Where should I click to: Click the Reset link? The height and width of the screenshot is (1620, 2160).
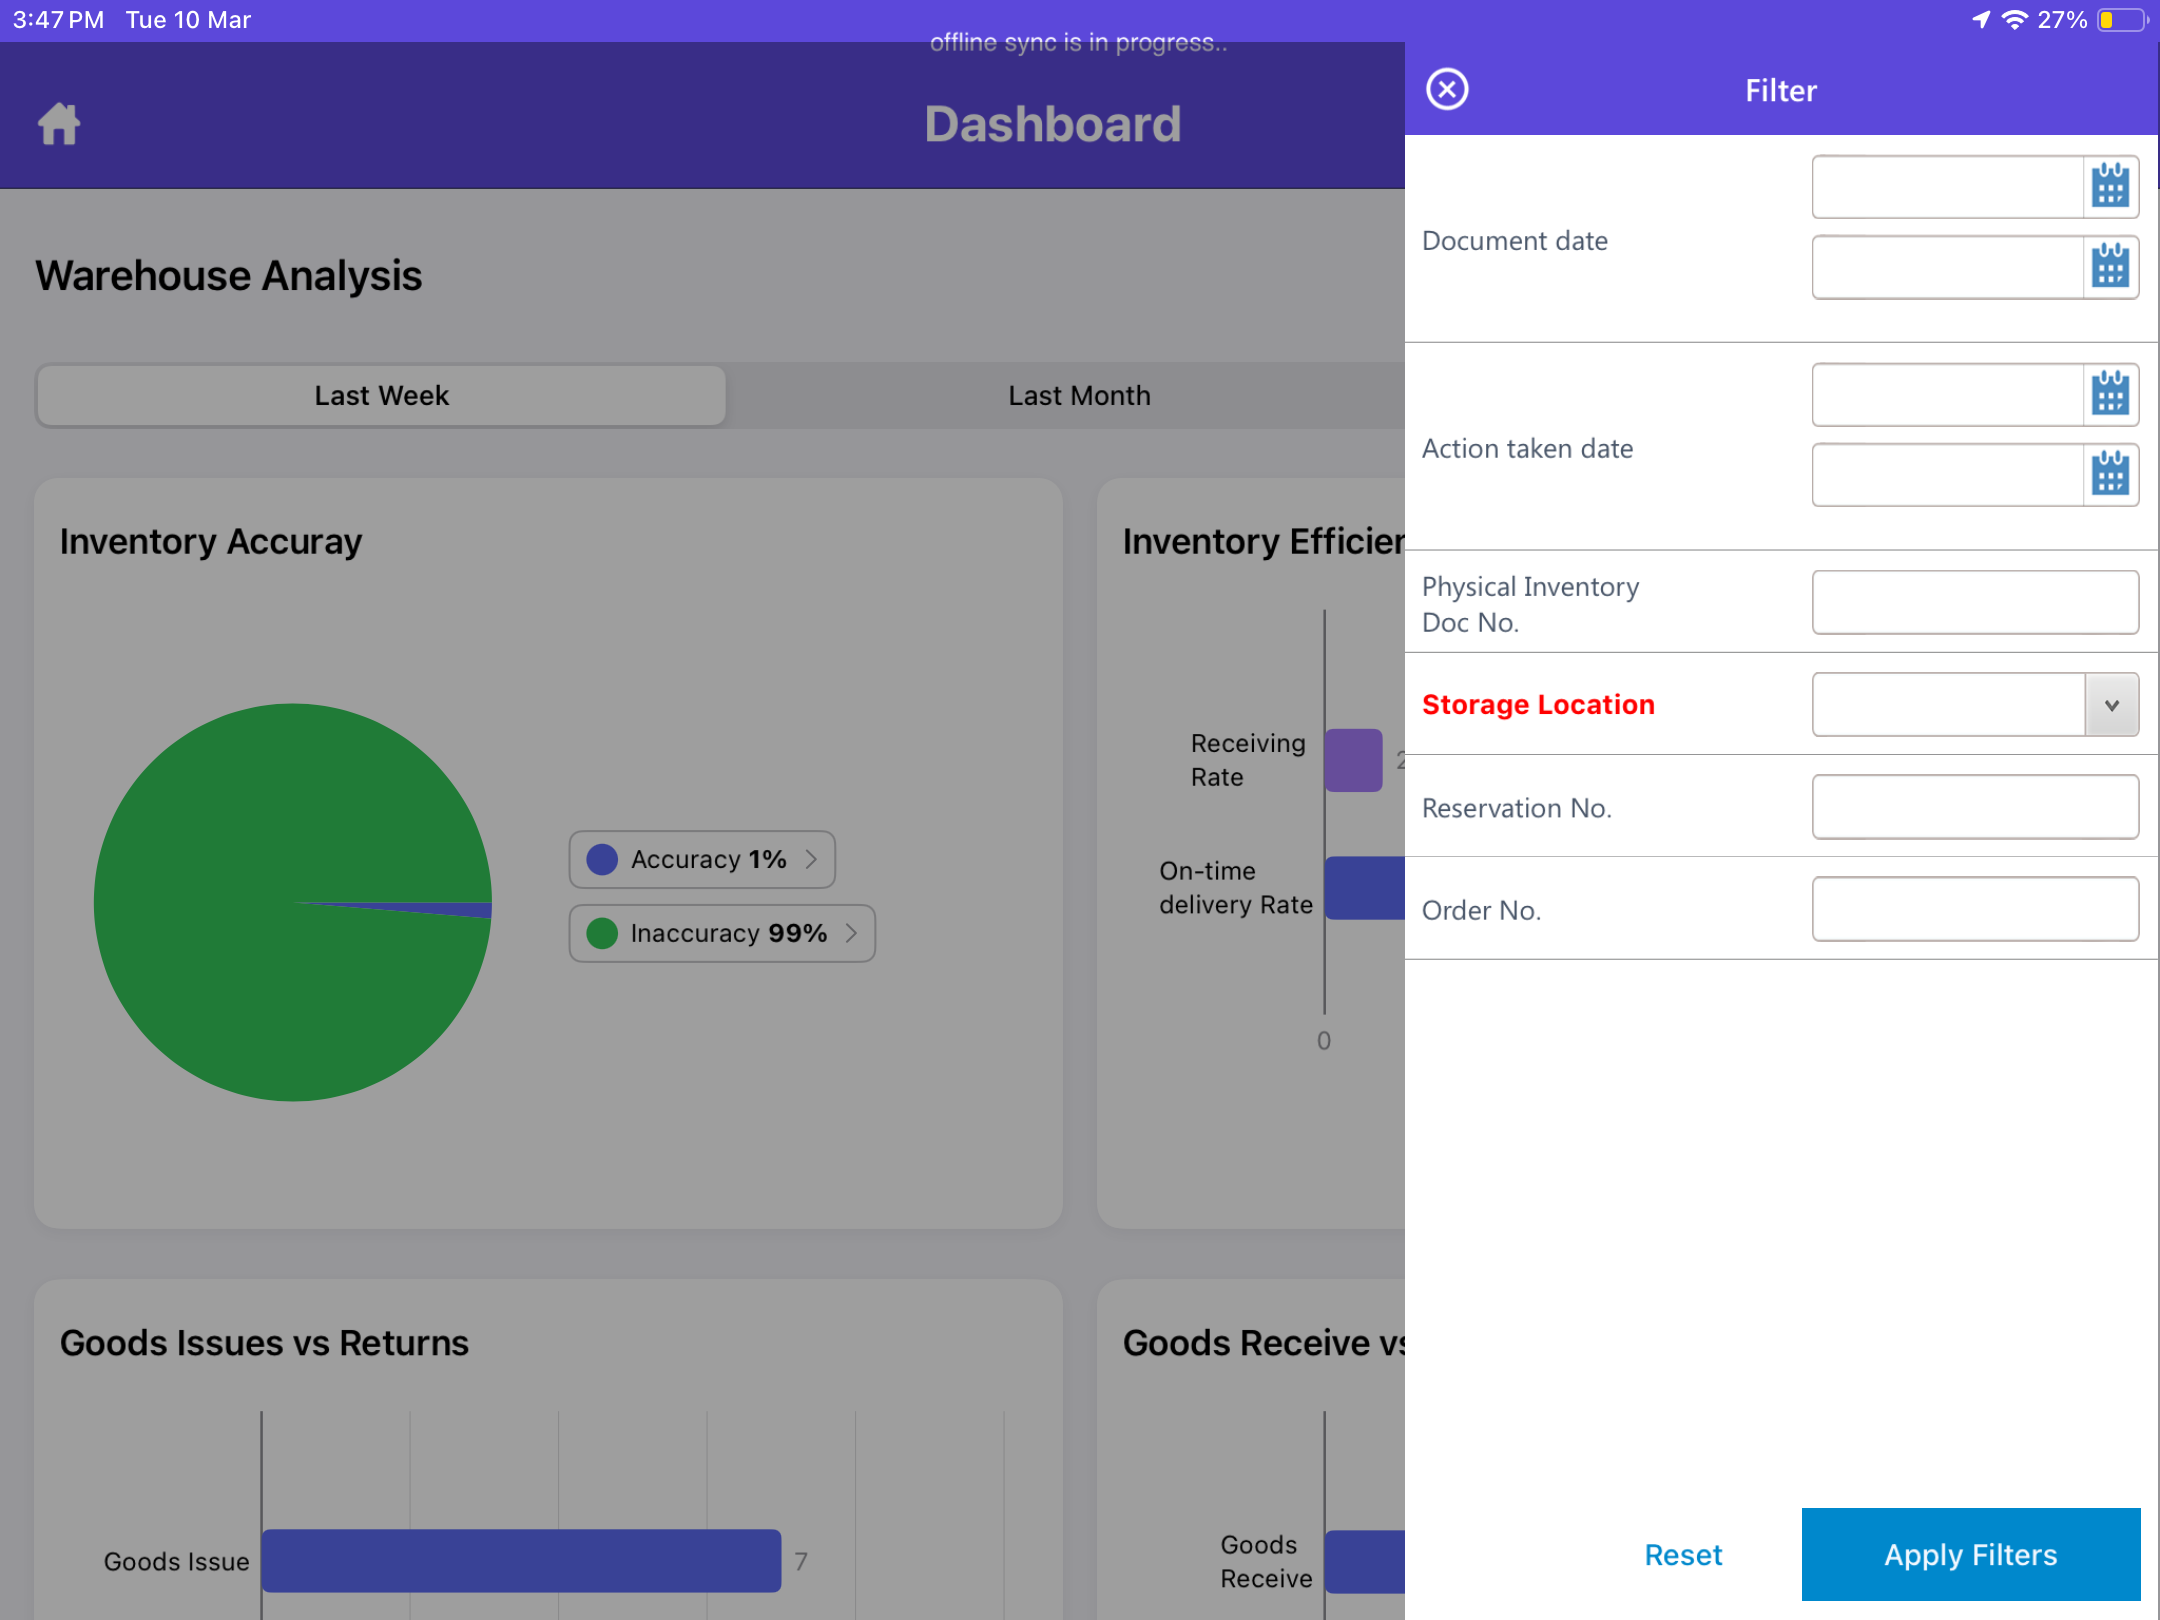[1683, 1554]
